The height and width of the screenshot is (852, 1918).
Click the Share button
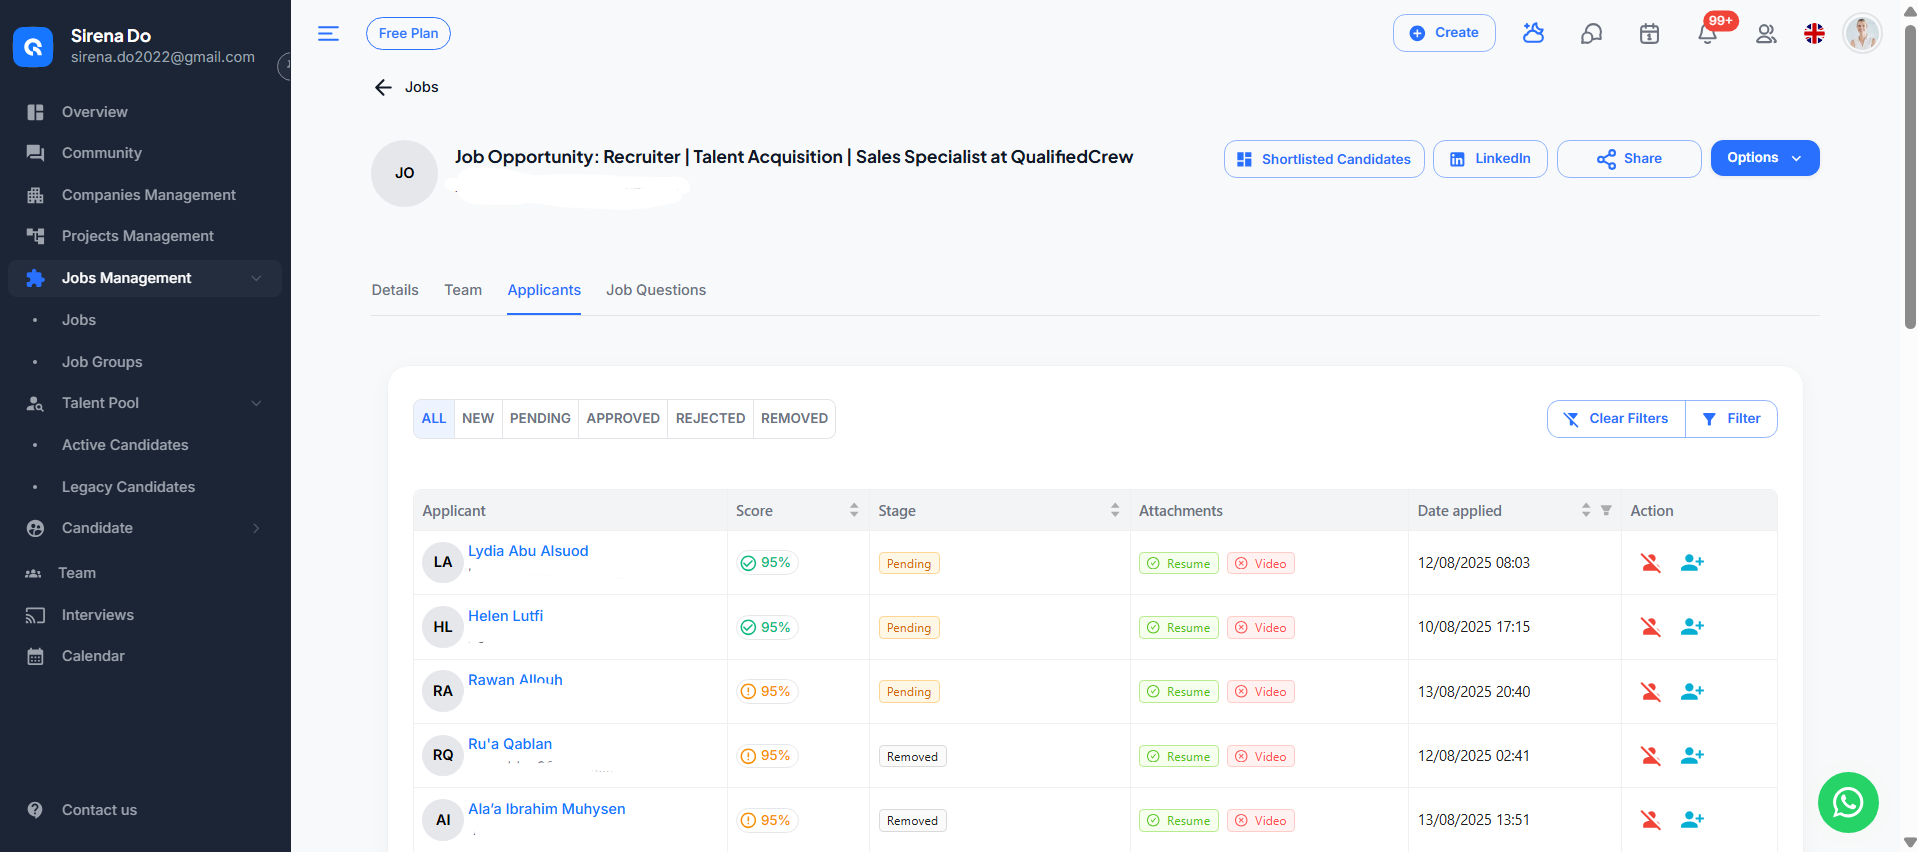(x=1629, y=159)
